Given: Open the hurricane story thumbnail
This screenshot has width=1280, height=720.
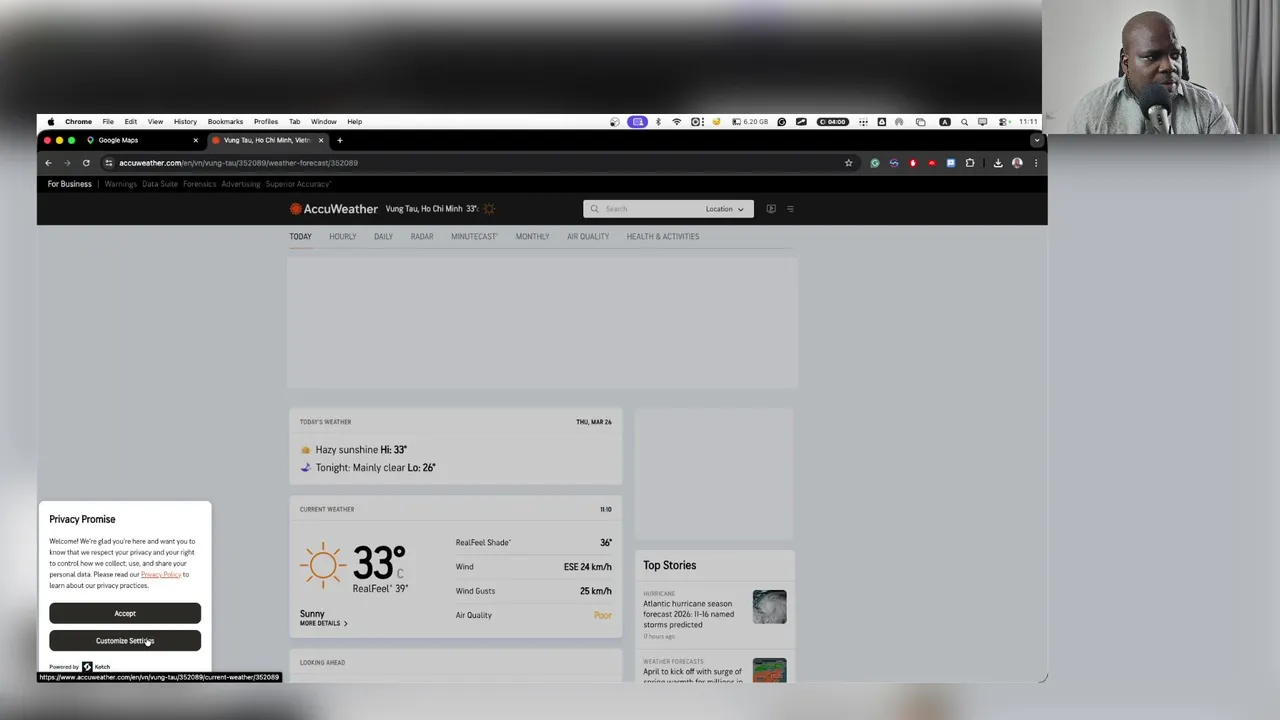Looking at the screenshot, I should click(769, 607).
